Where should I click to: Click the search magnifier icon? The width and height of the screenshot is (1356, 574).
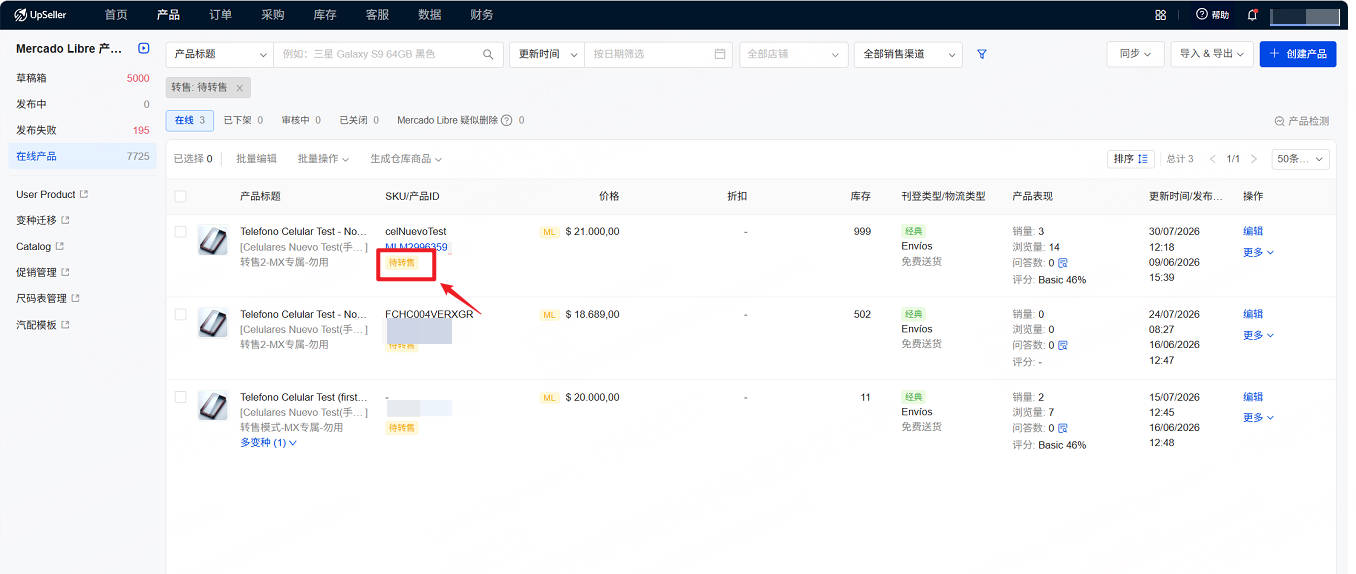point(488,54)
